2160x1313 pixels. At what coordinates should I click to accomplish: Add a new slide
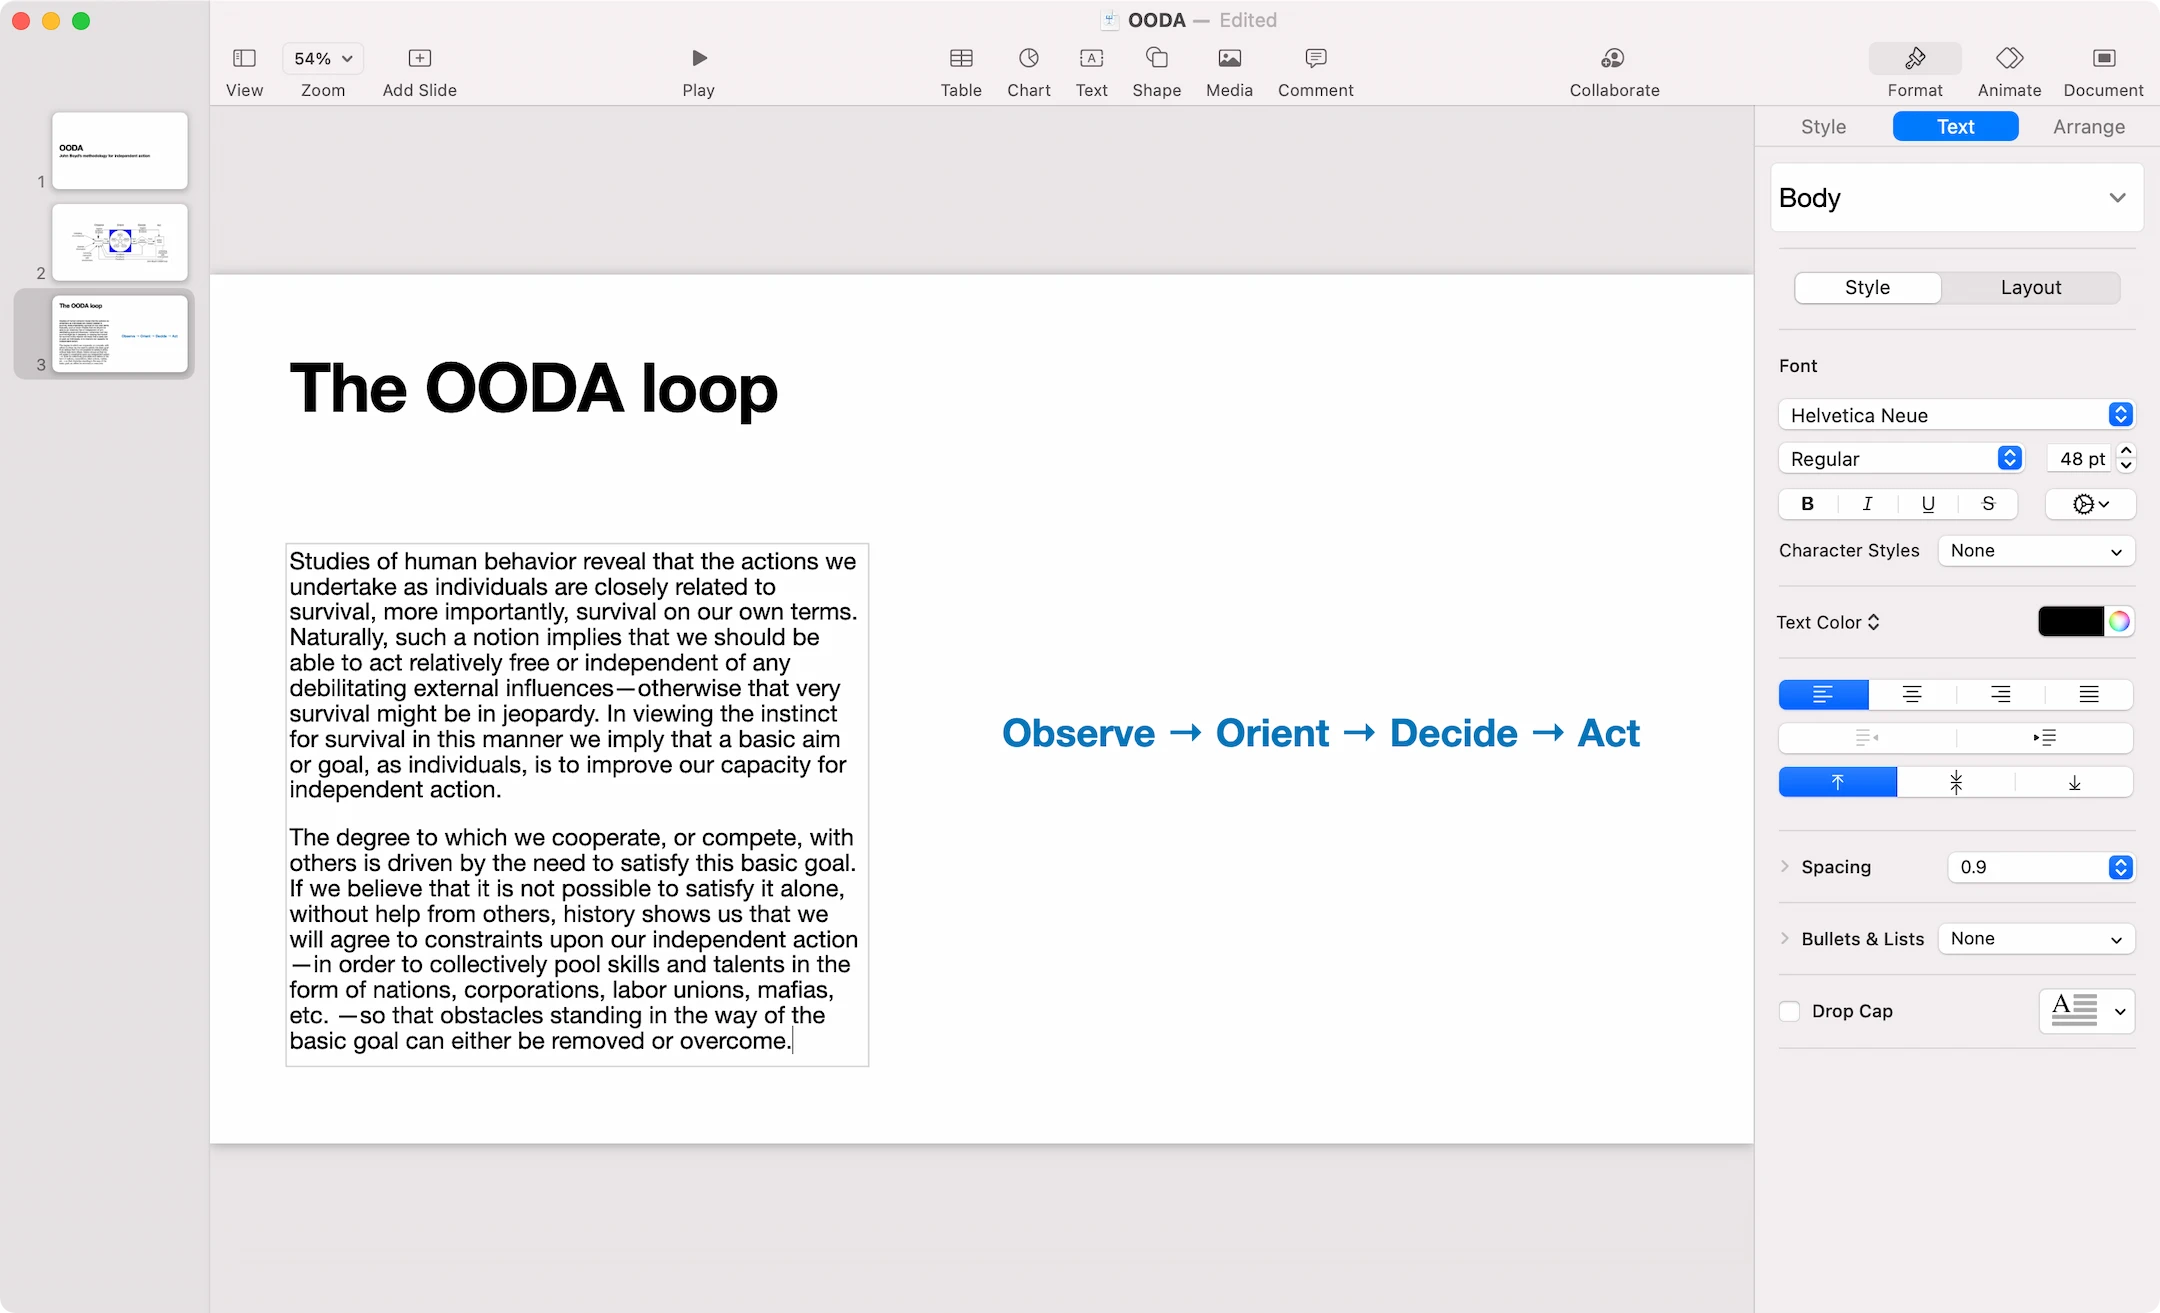419,58
